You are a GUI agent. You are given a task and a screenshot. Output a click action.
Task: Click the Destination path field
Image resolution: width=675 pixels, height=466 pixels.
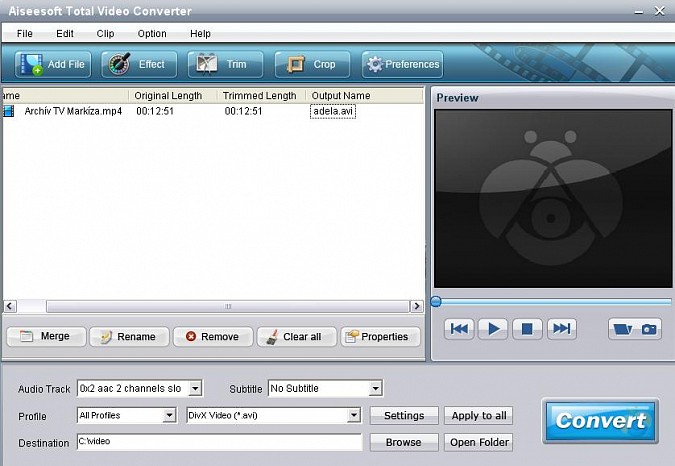click(x=220, y=442)
